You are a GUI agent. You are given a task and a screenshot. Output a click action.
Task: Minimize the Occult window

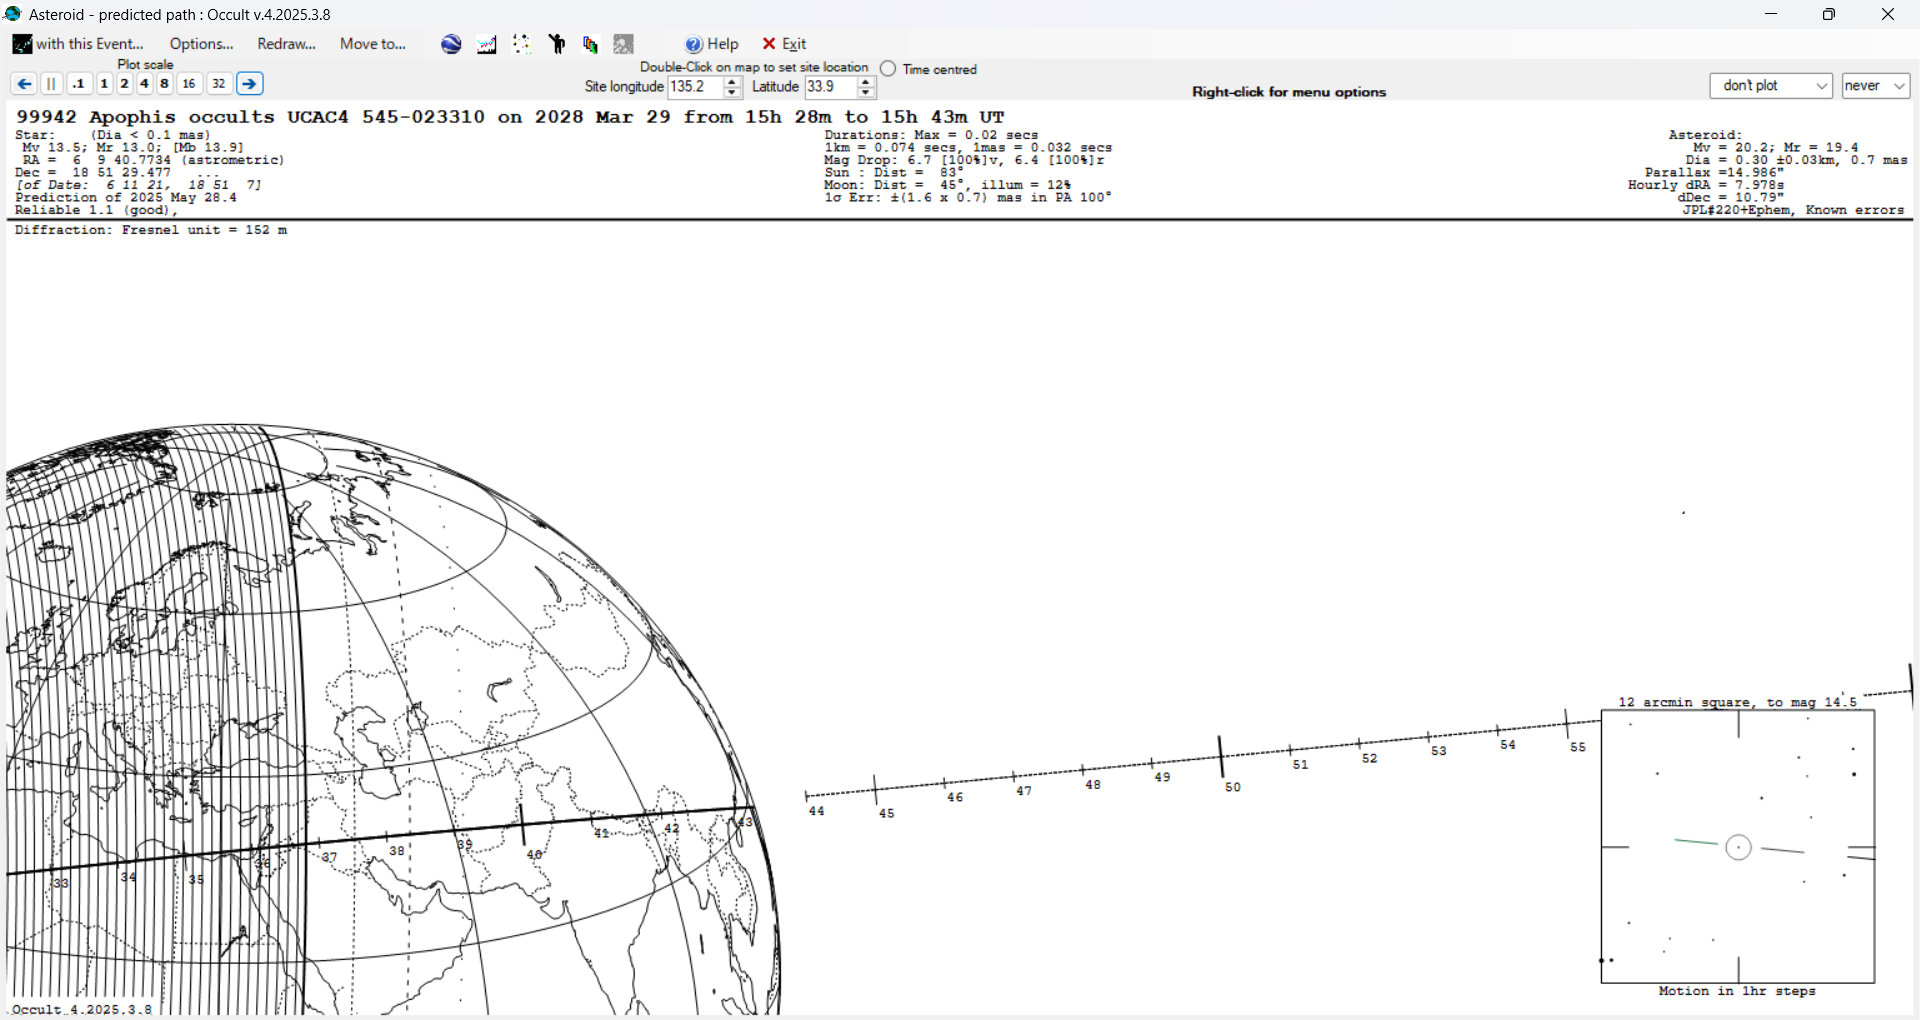(x=1771, y=14)
